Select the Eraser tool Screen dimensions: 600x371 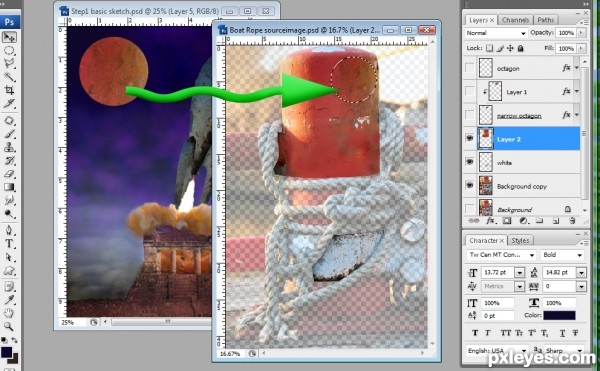click(x=9, y=174)
